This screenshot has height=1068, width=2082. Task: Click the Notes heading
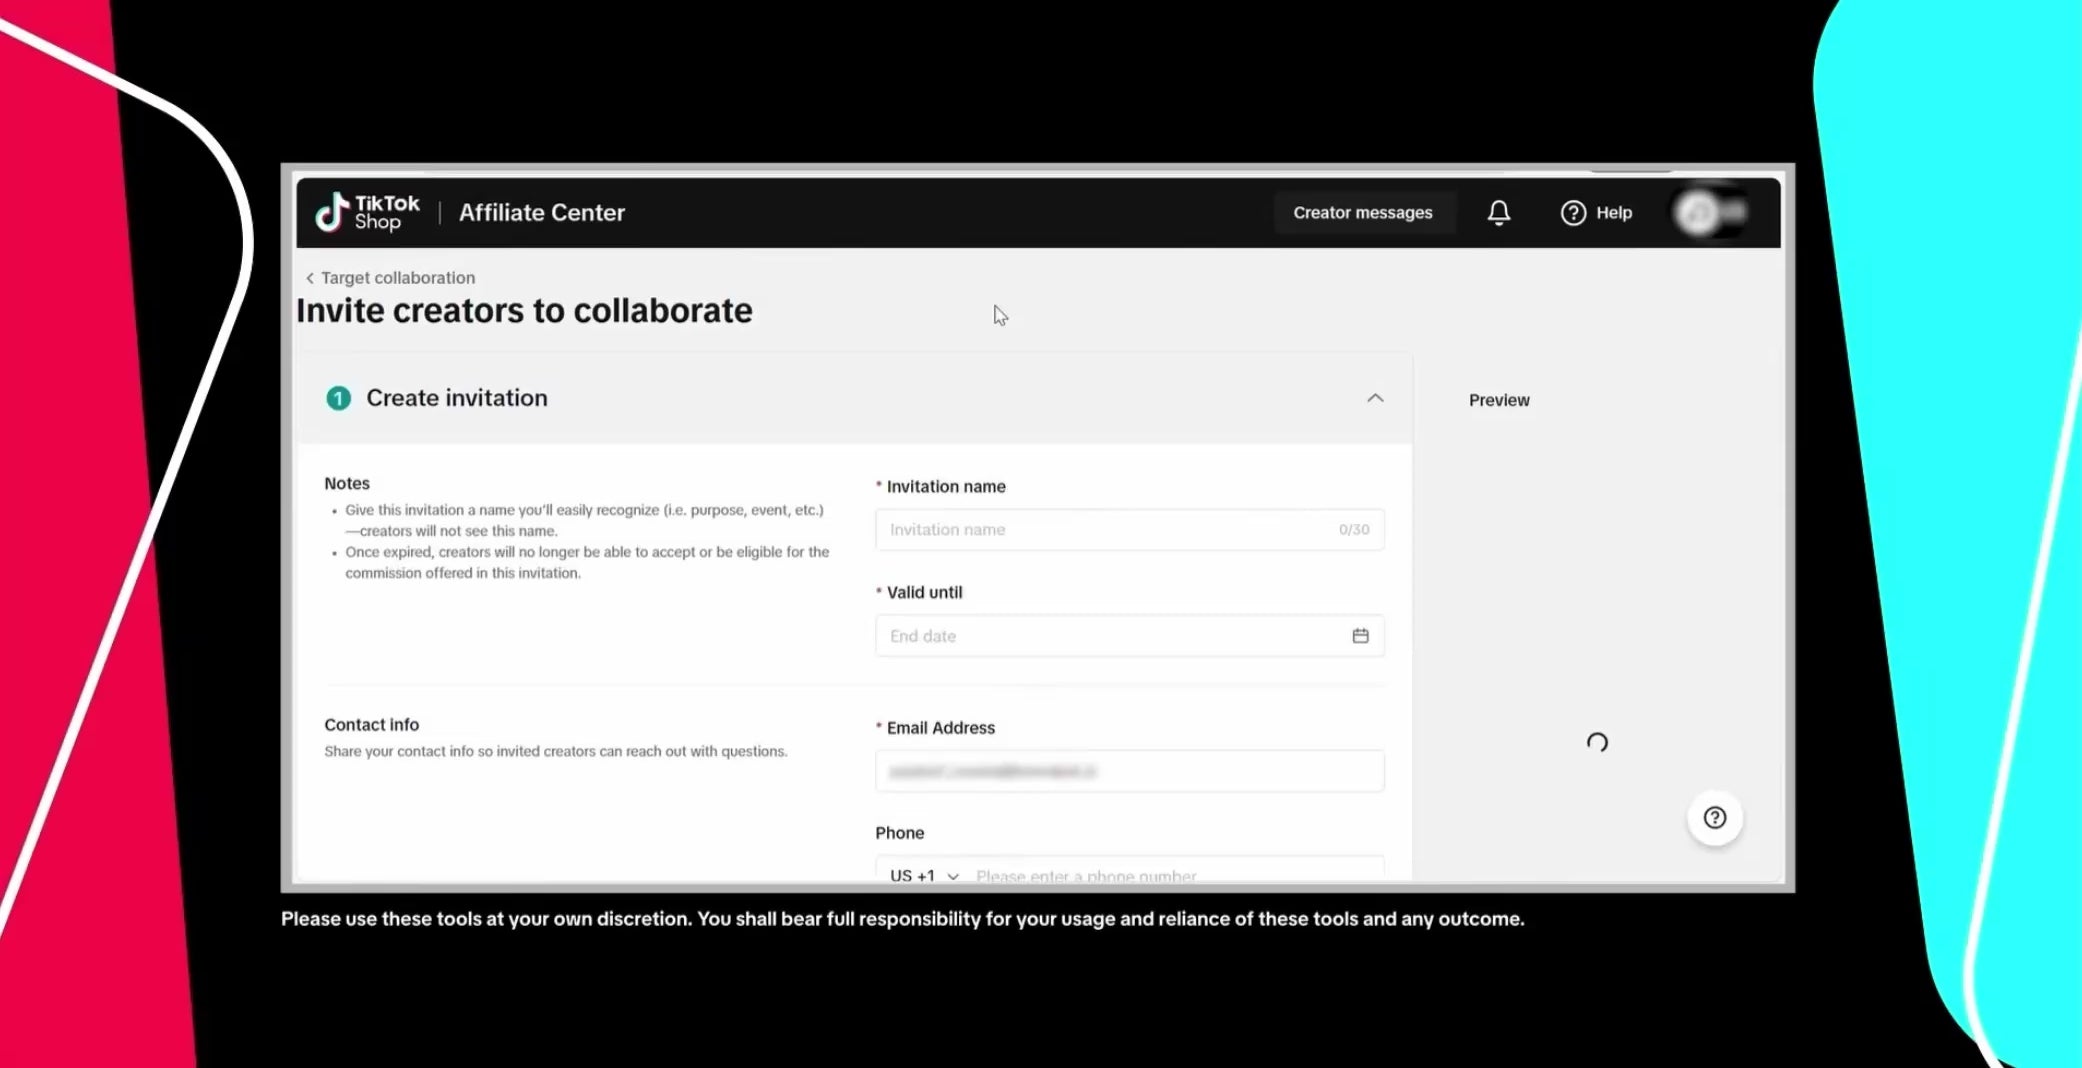(347, 483)
